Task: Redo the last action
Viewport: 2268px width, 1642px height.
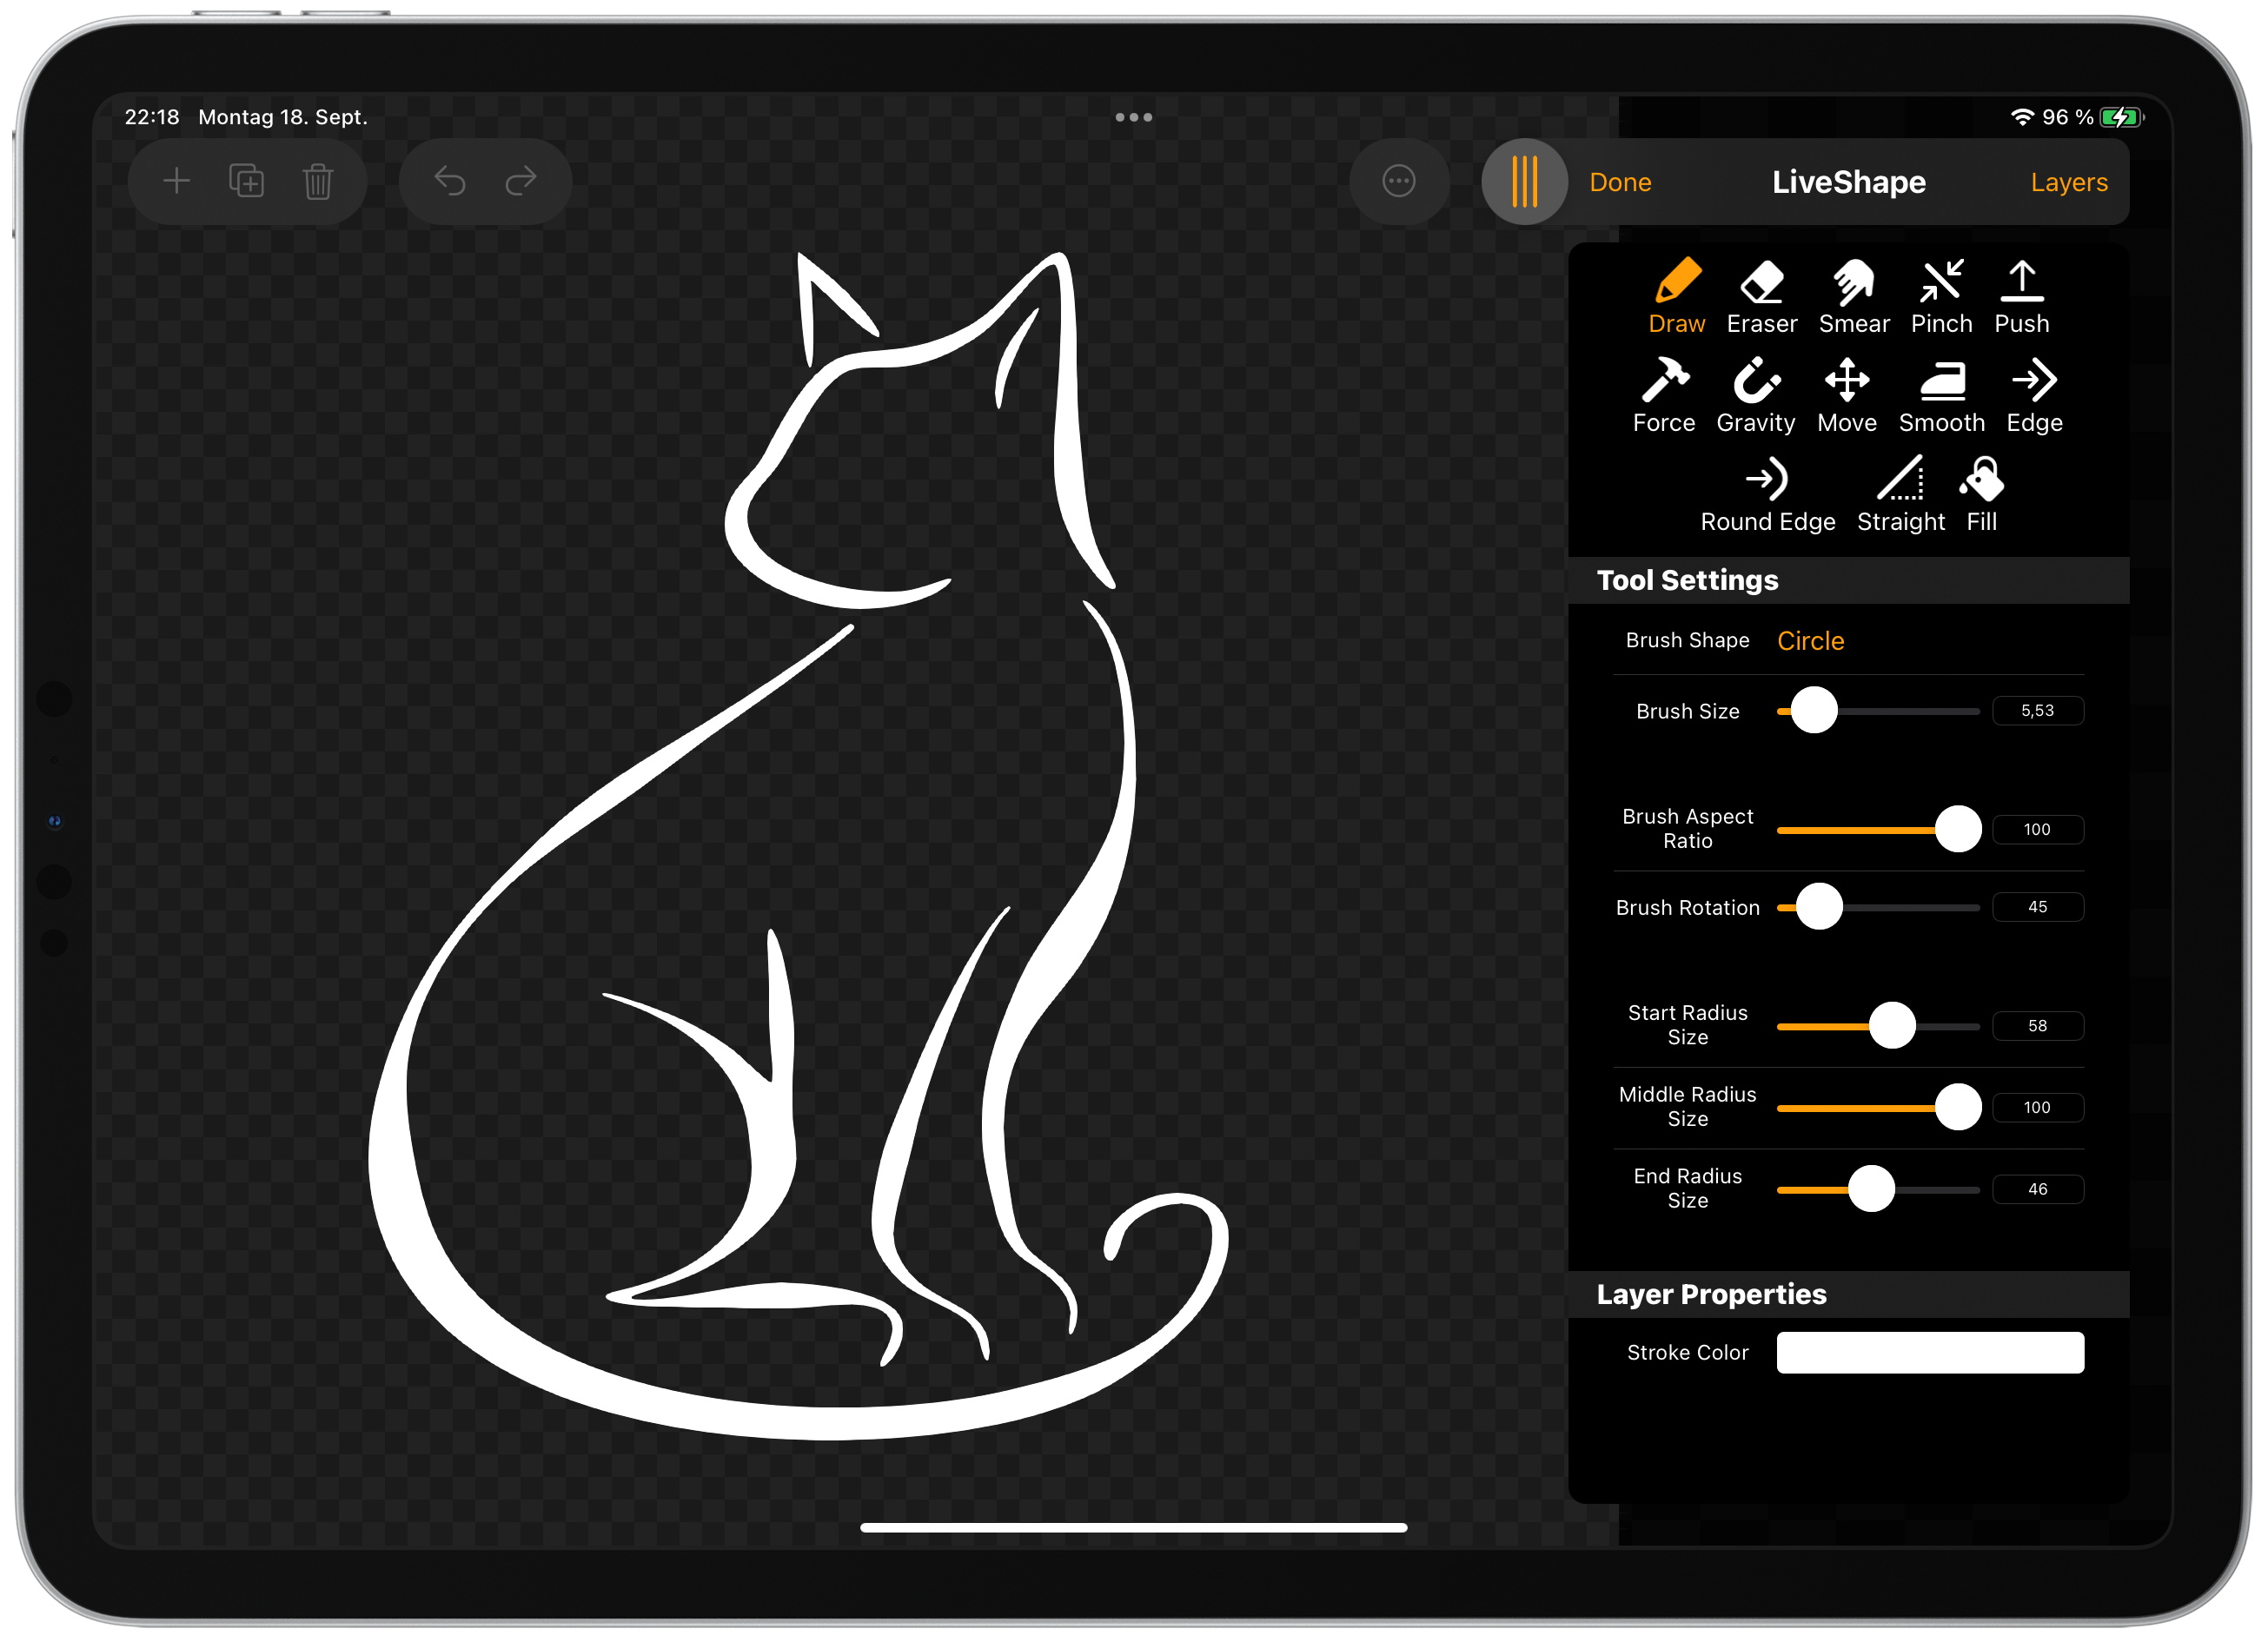Action: 521,181
